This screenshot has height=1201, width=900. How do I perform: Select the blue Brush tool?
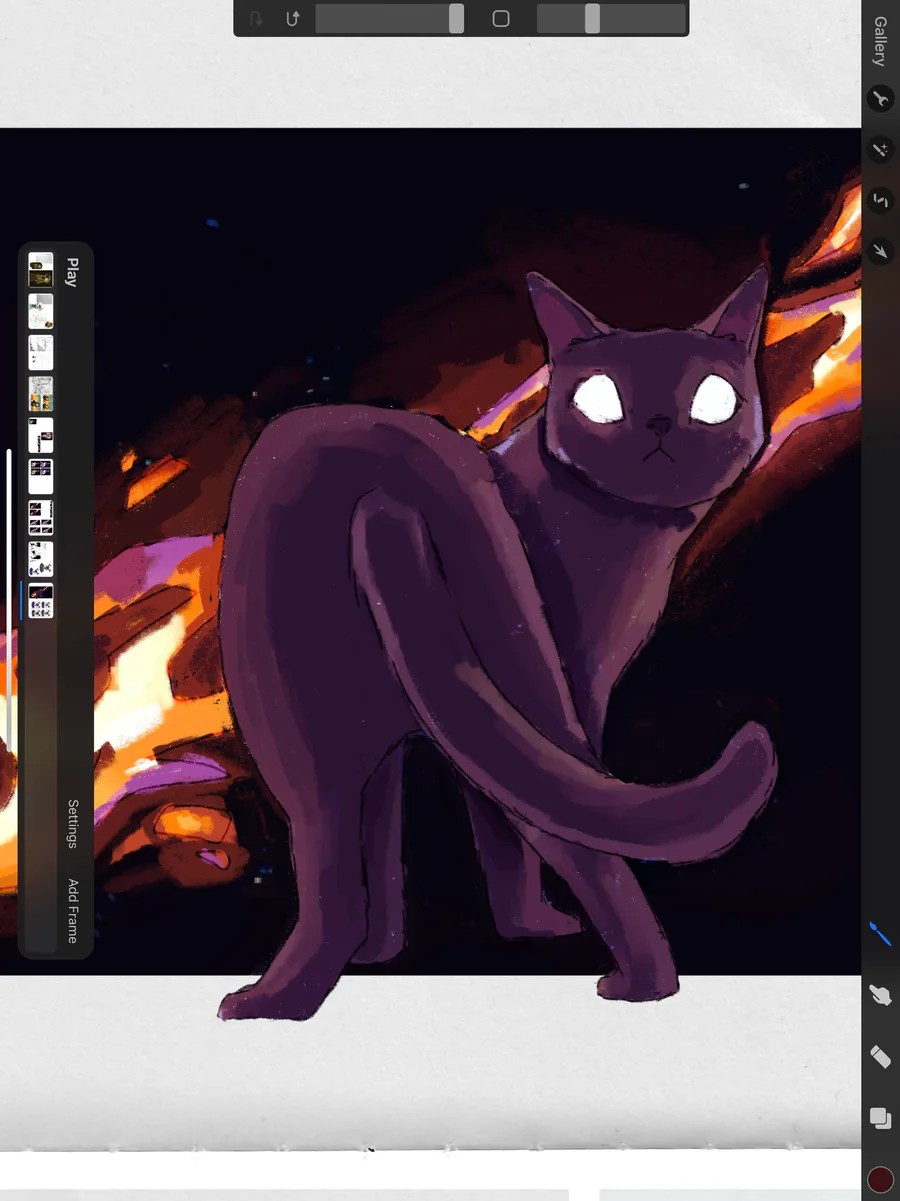880,936
